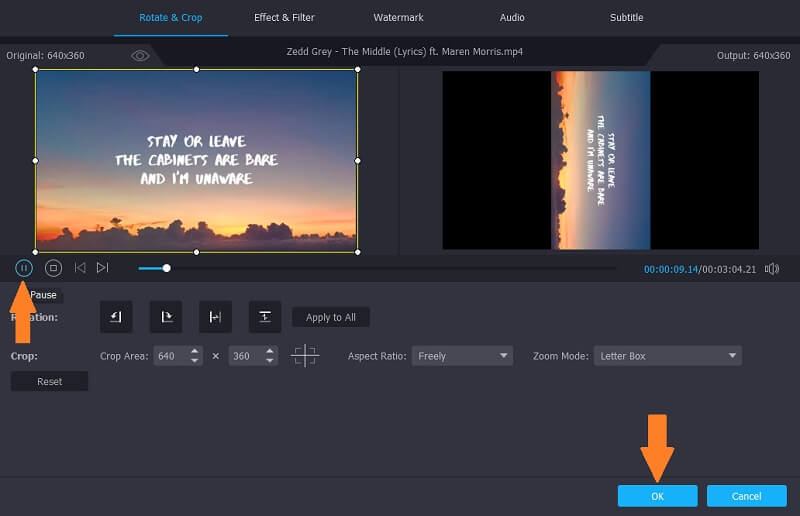Mute audio with the volume icon
Viewport: 800px width, 516px height.
[772, 268]
